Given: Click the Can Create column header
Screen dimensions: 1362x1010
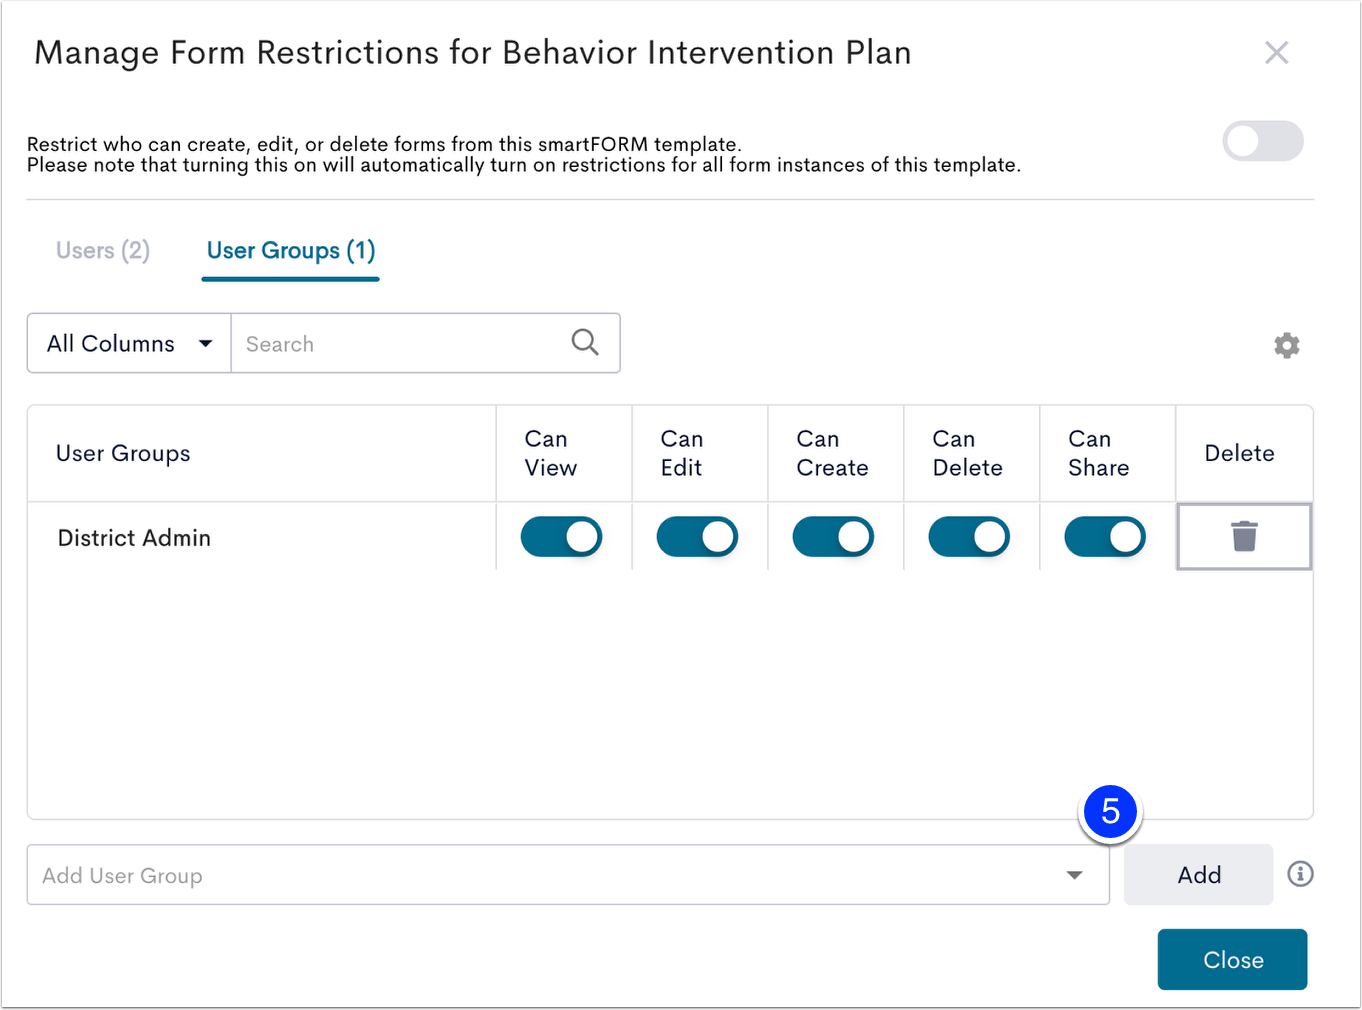Looking at the screenshot, I should [x=836, y=453].
